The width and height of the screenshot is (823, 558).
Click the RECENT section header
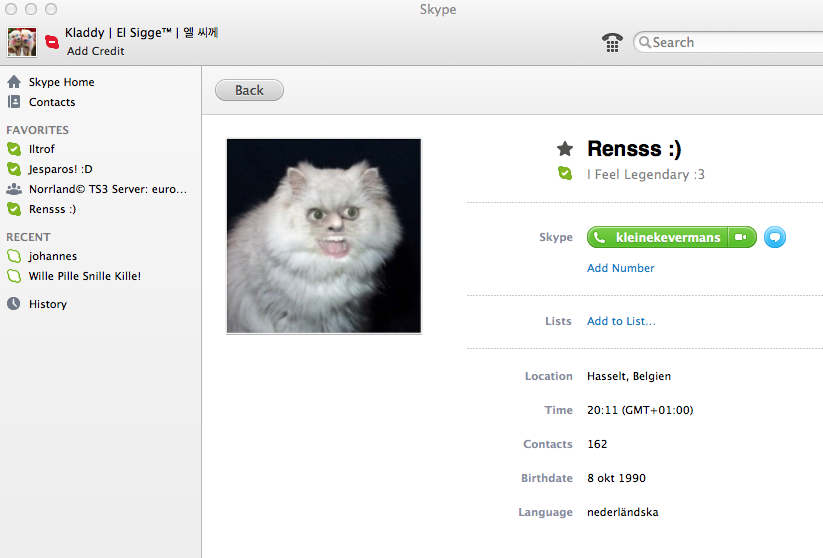pyautogui.click(x=28, y=237)
